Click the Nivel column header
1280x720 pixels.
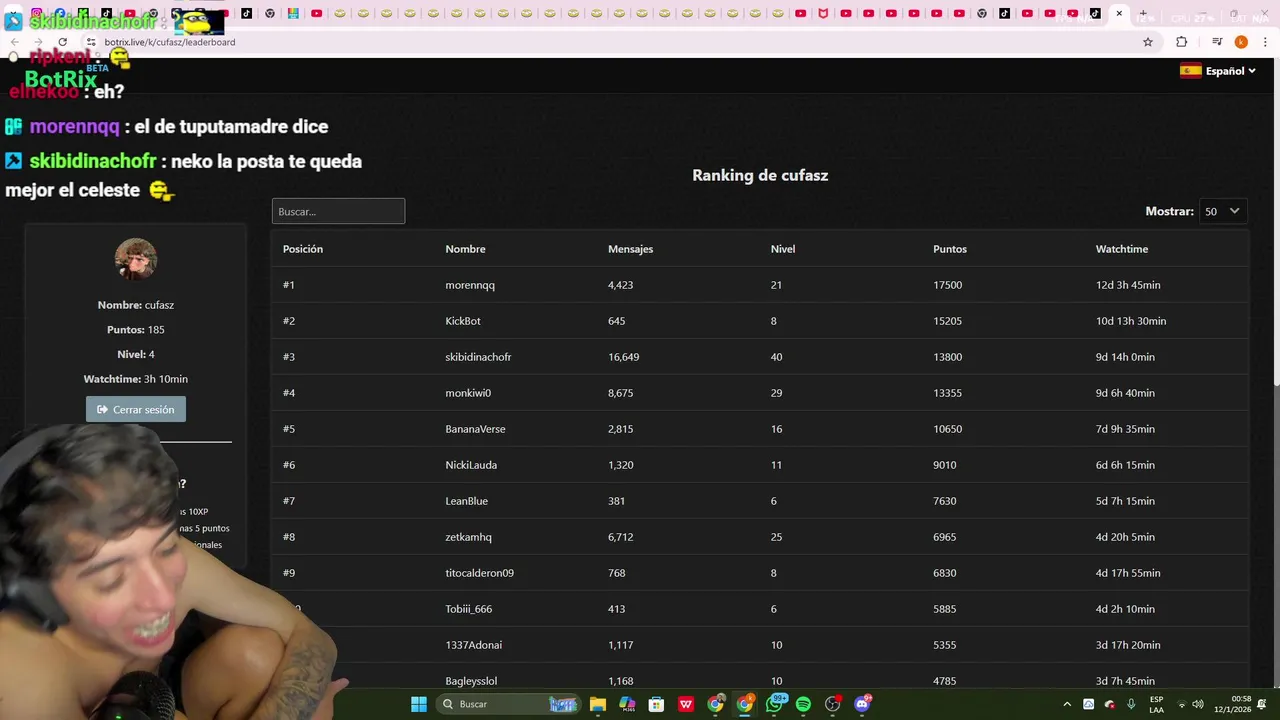tap(783, 249)
